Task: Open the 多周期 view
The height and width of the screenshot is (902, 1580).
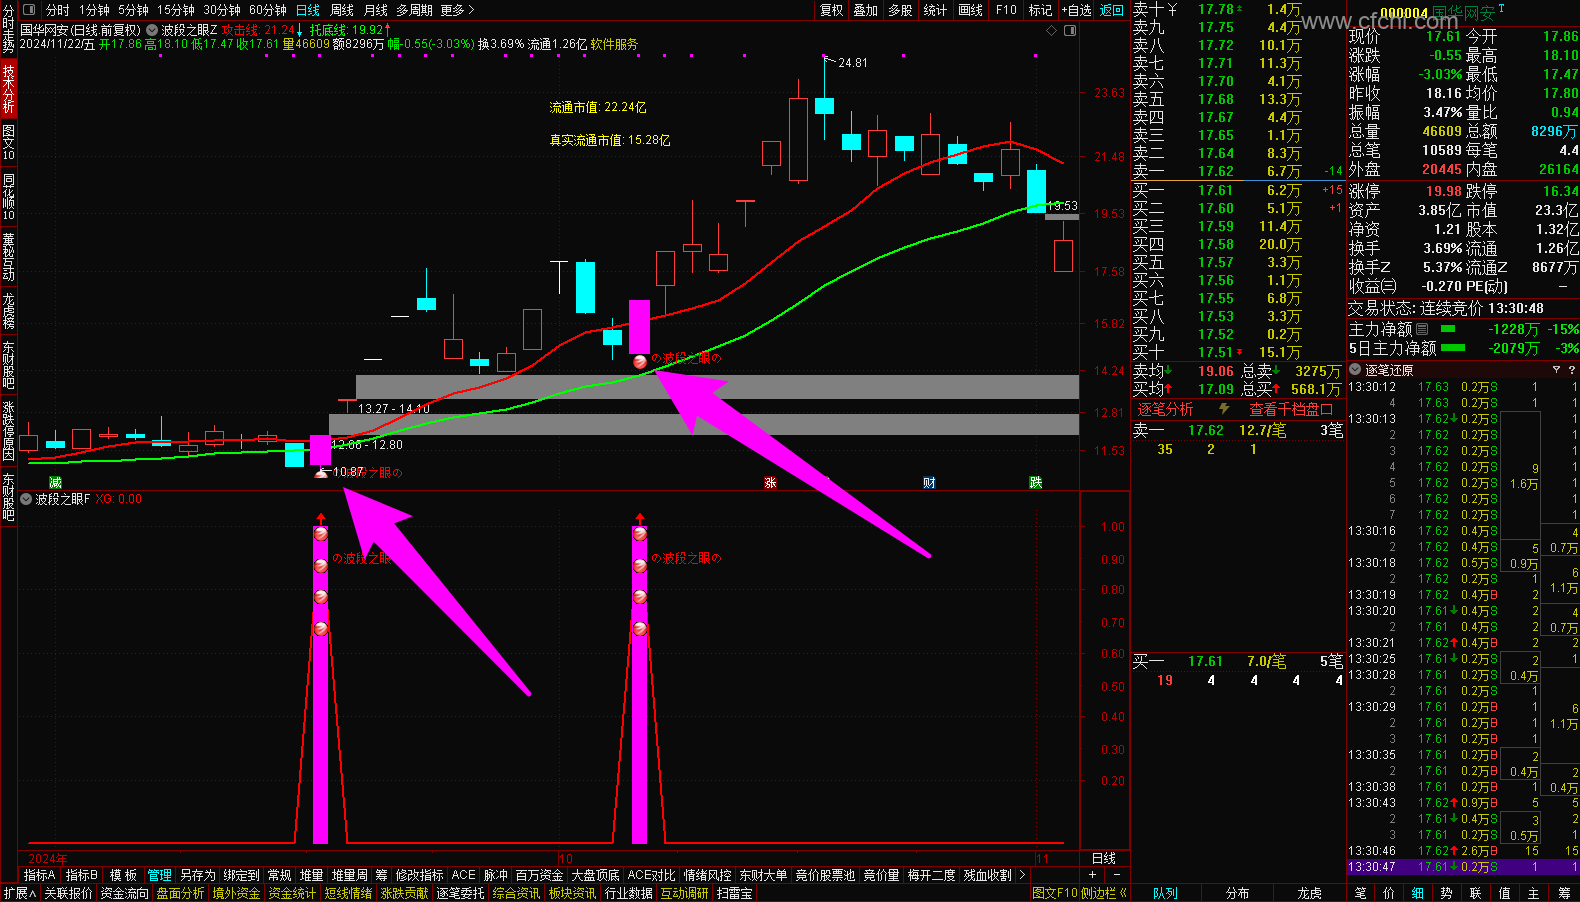Action: click(415, 10)
